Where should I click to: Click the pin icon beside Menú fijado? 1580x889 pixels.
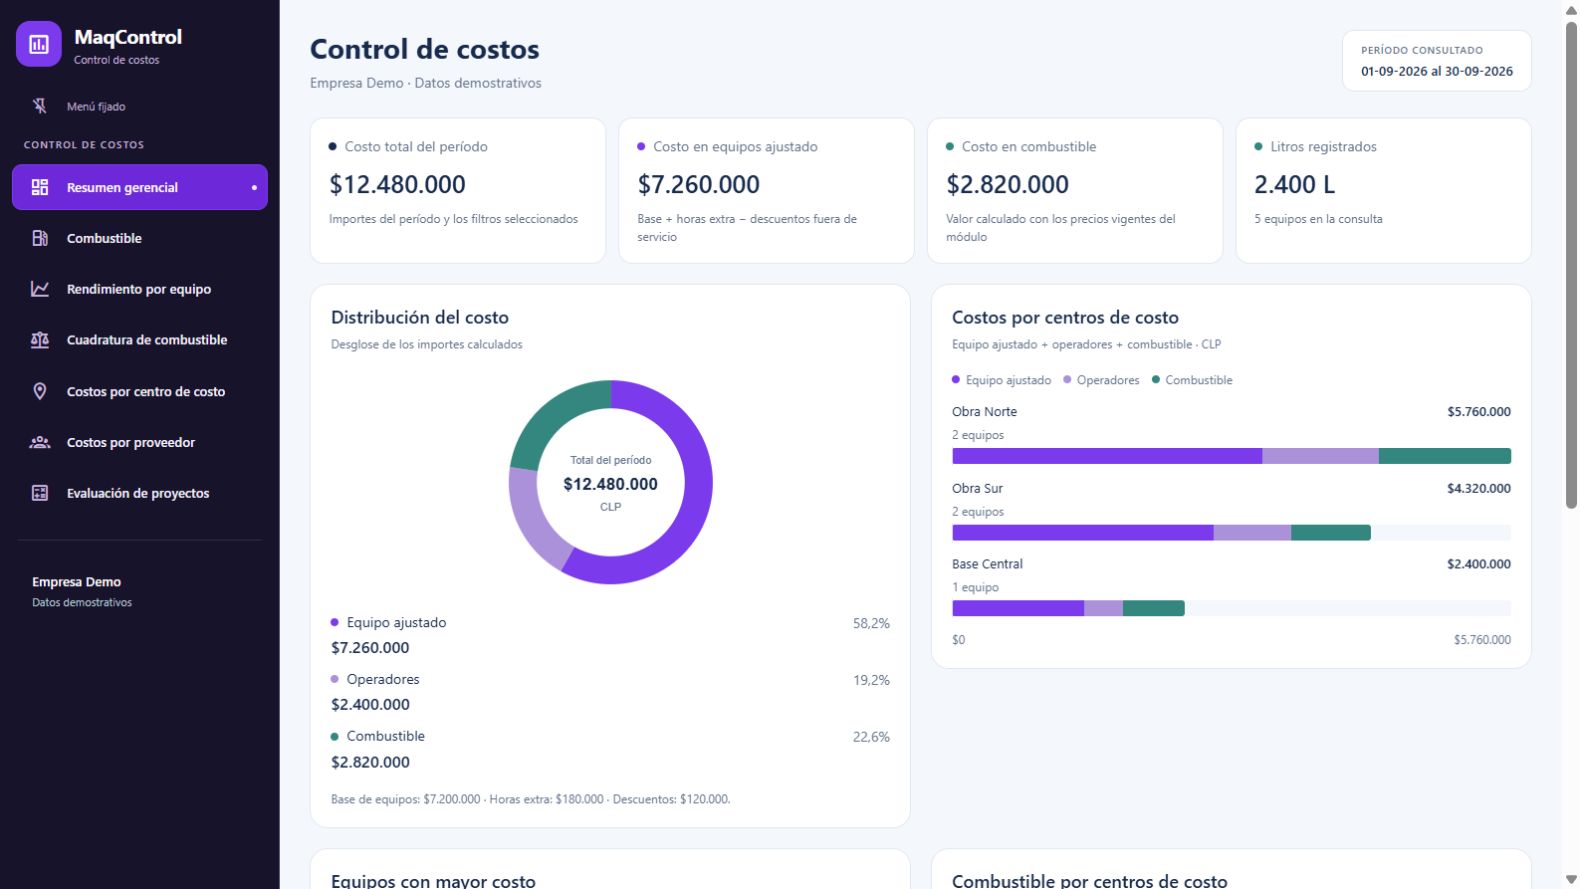(x=40, y=106)
